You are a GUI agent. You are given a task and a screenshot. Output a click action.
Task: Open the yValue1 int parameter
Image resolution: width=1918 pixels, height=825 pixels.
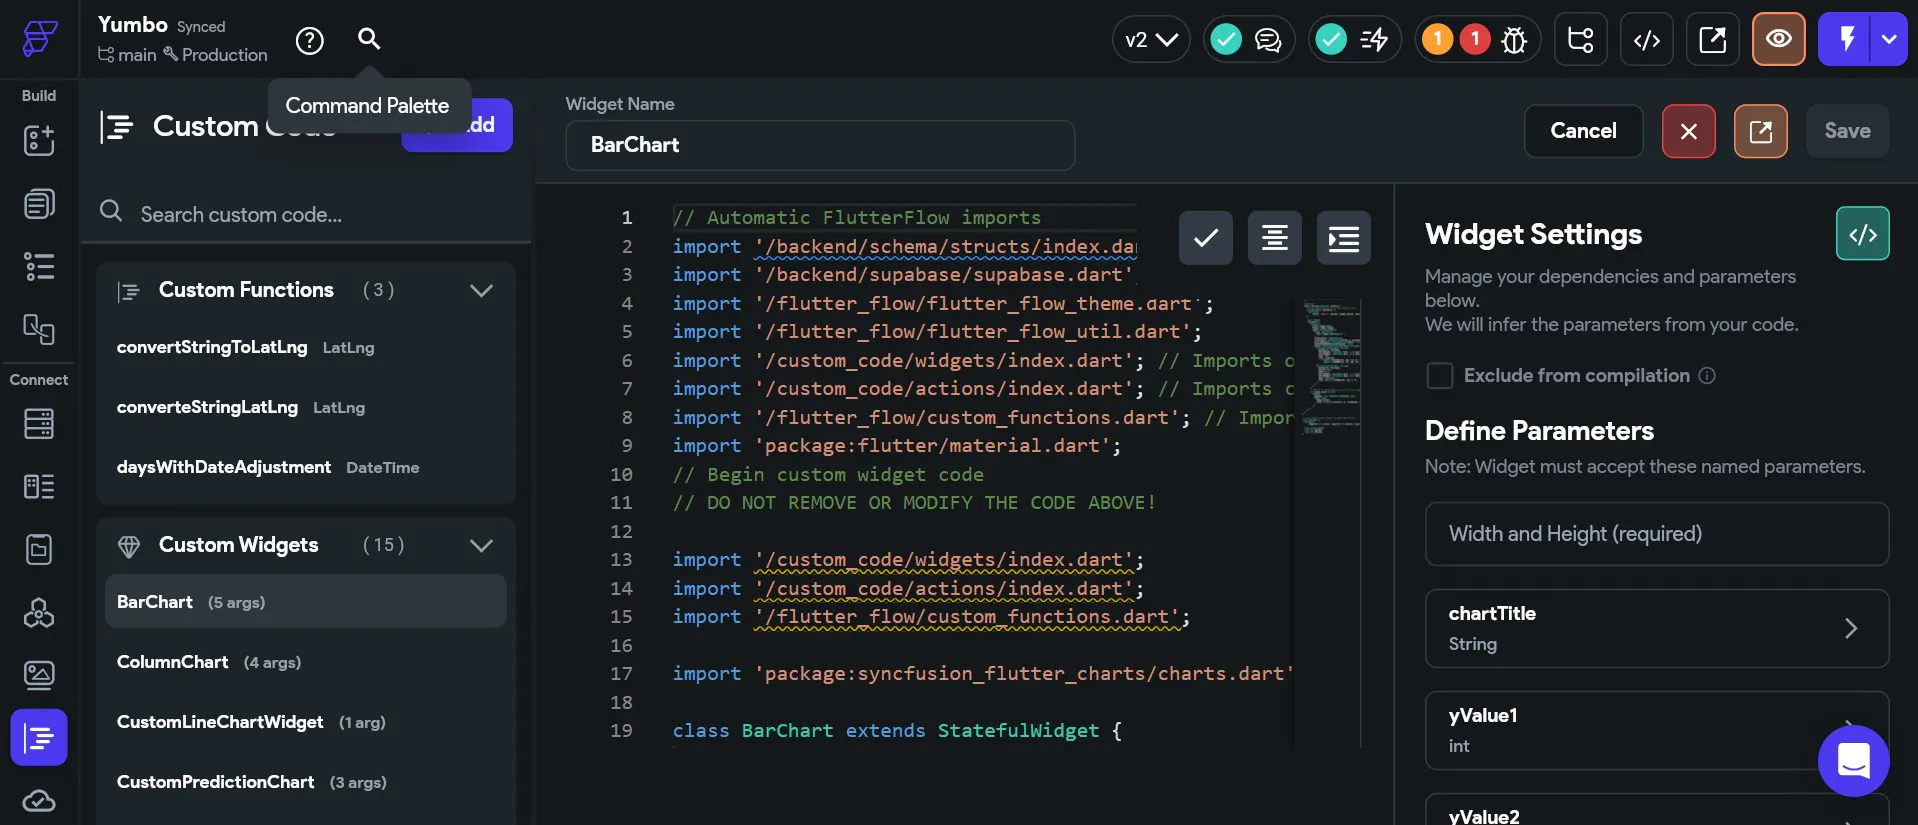tap(1657, 731)
